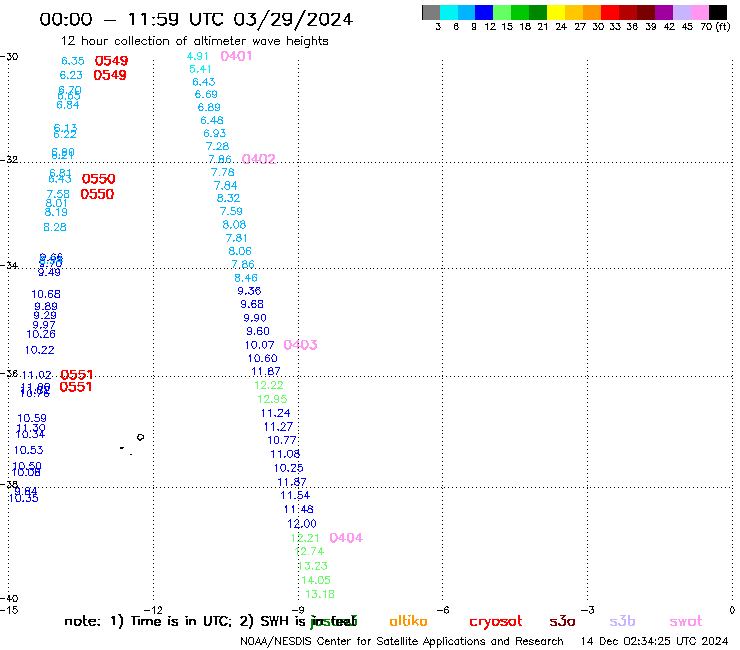The height and width of the screenshot is (650, 740).
Task: Click the wave height value 8.46
Action: point(246,278)
